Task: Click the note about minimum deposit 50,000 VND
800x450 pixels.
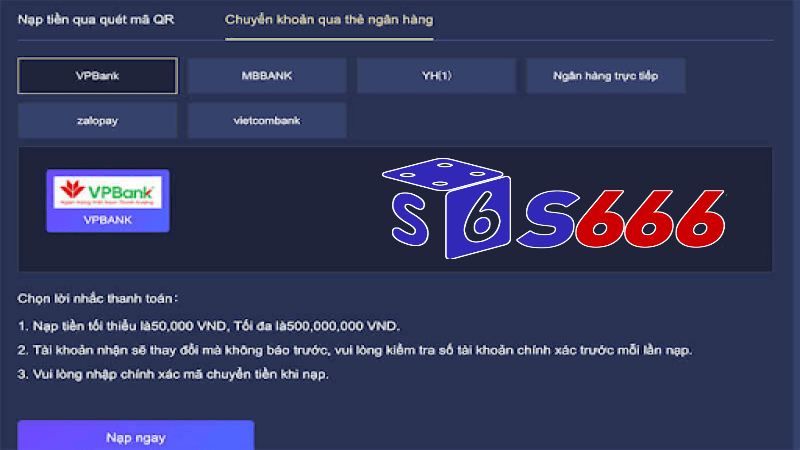Action: click(x=209, y=326)
